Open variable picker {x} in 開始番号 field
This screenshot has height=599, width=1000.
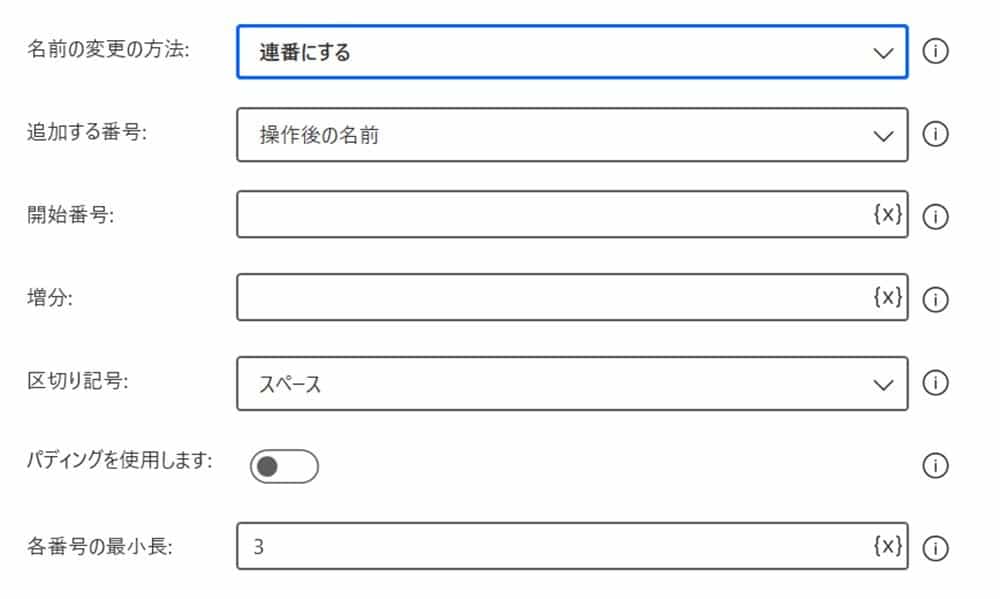pyautogui.click(x=888, y=214)
